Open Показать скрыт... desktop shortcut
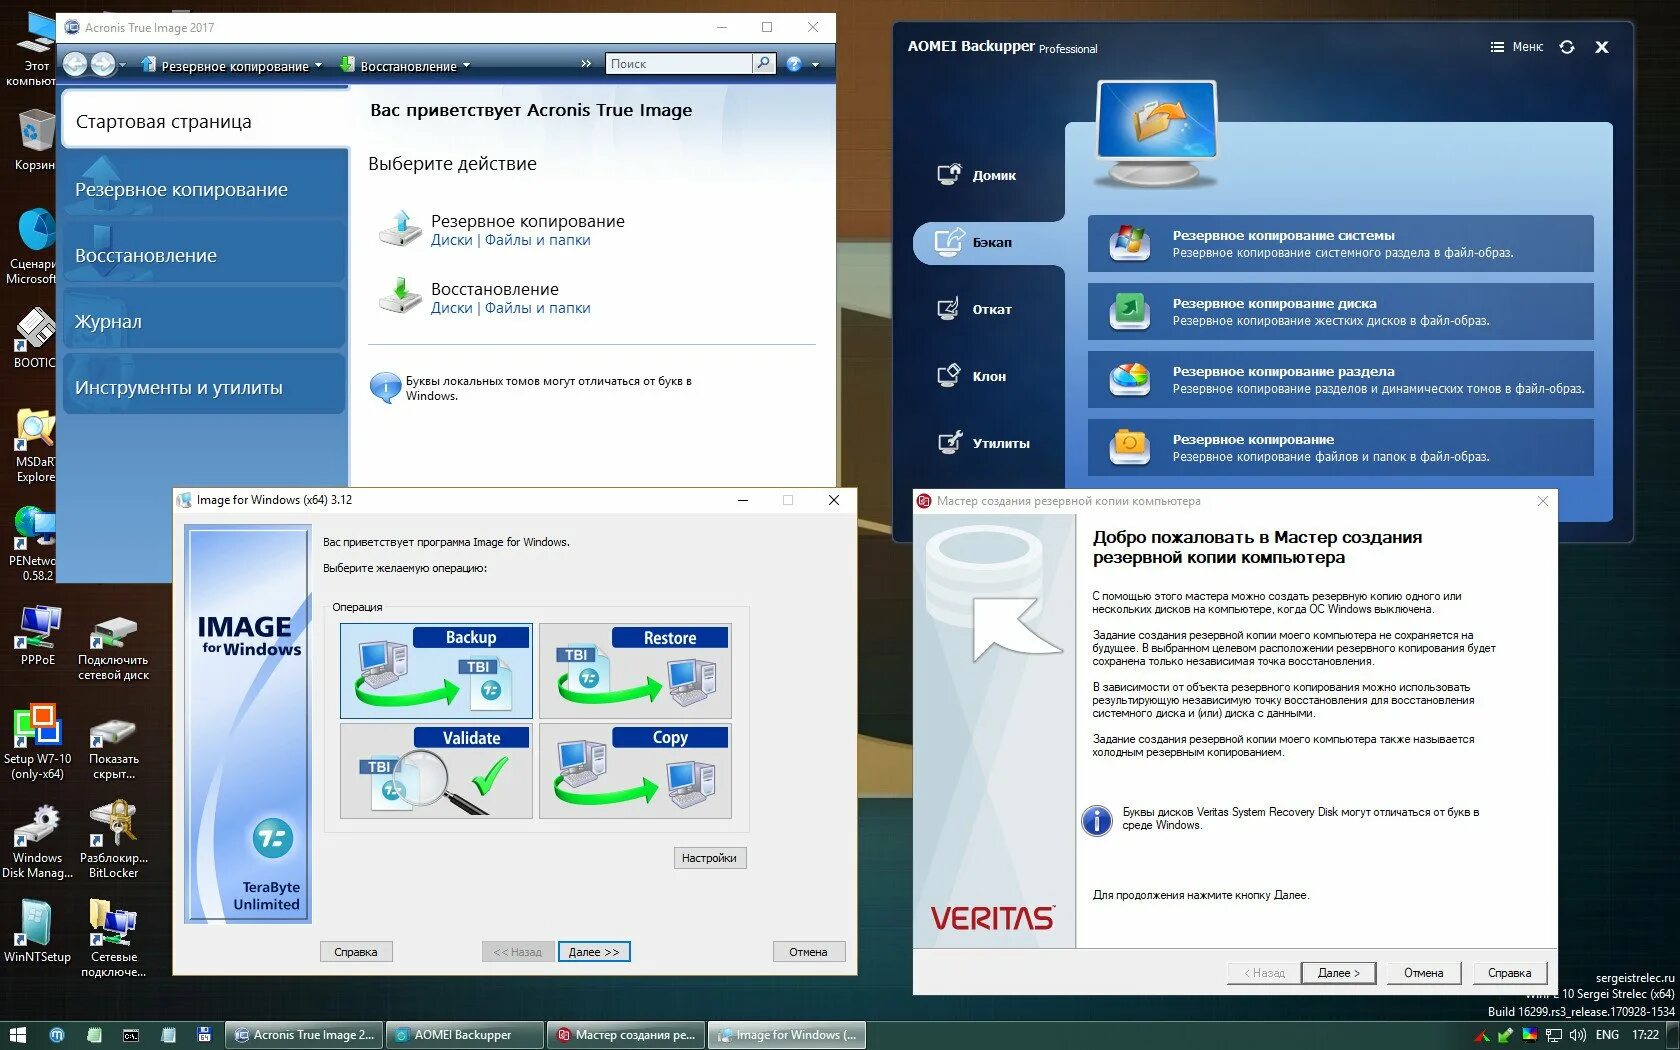This screenshot has height=1050, width=1680. pos(113,746)
